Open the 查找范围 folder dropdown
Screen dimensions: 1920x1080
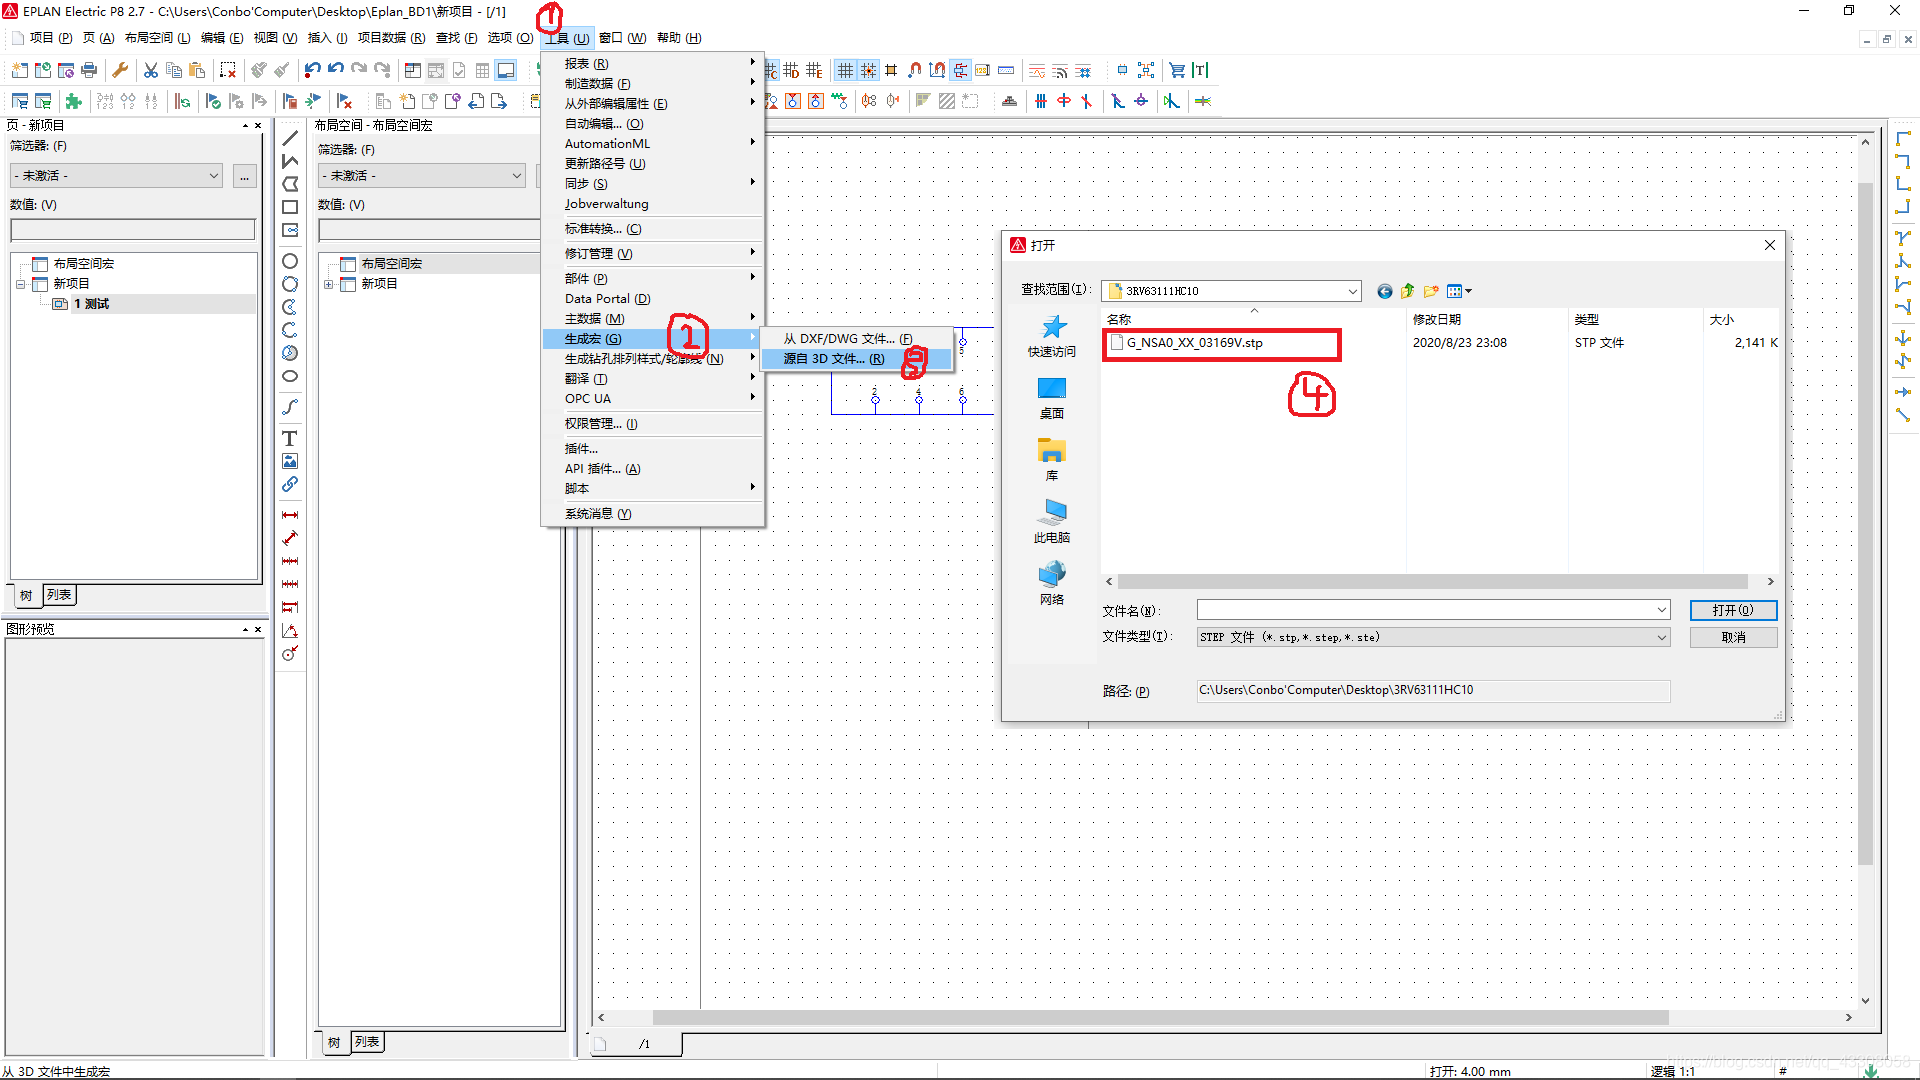tap(1352, 291)
